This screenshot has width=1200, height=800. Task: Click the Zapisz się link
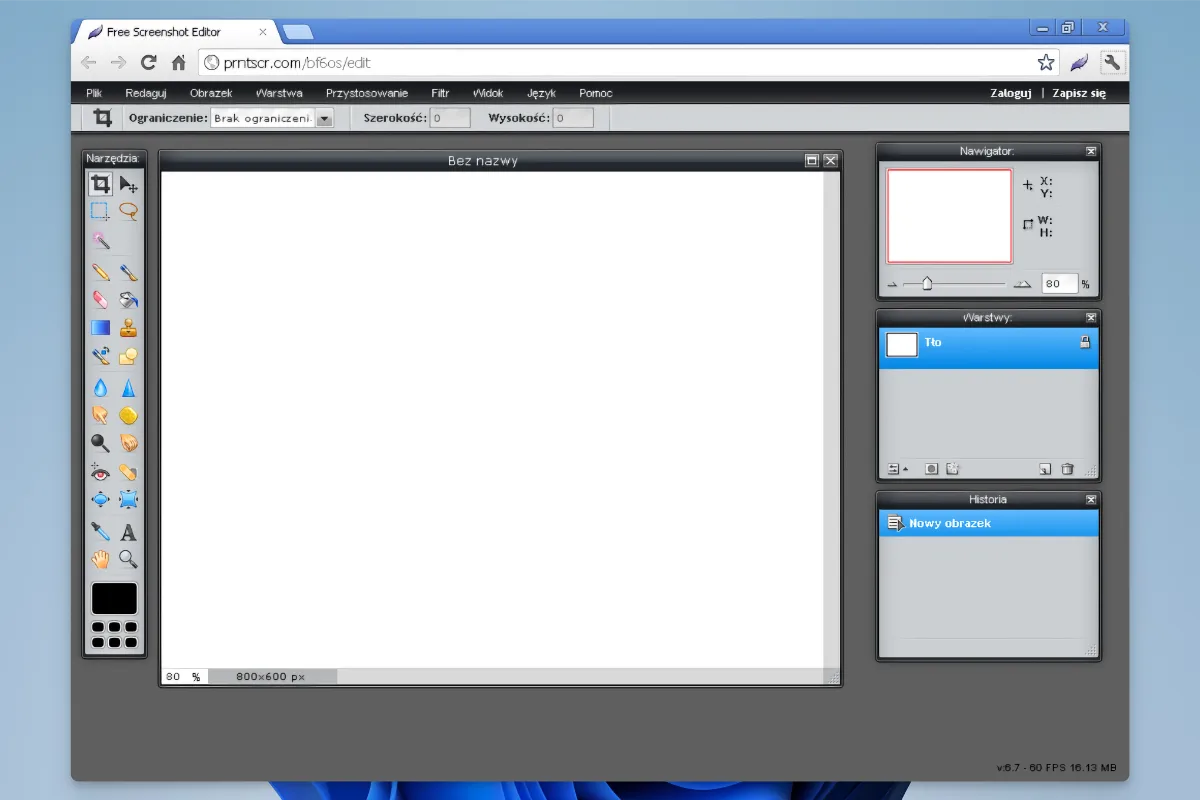1078,93
